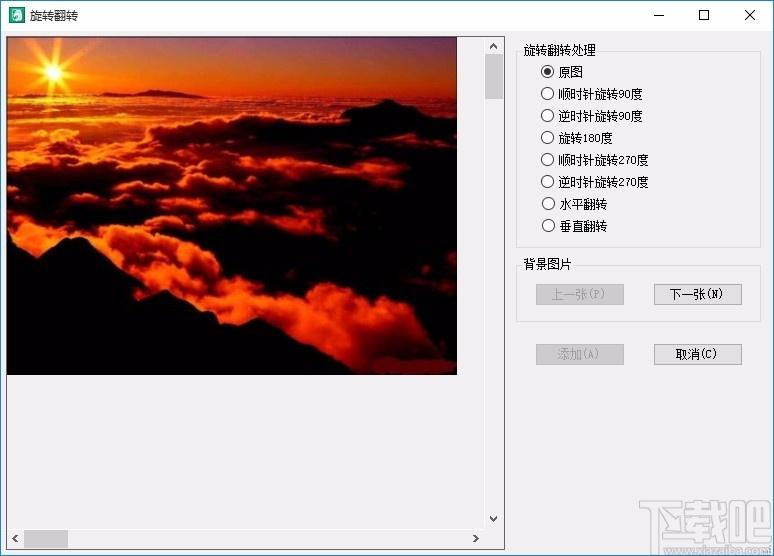Choose 顺时针旋转270度 radio button
This screenshot has height=556, width=774.
pyautogui.click(x=547, y=160)
